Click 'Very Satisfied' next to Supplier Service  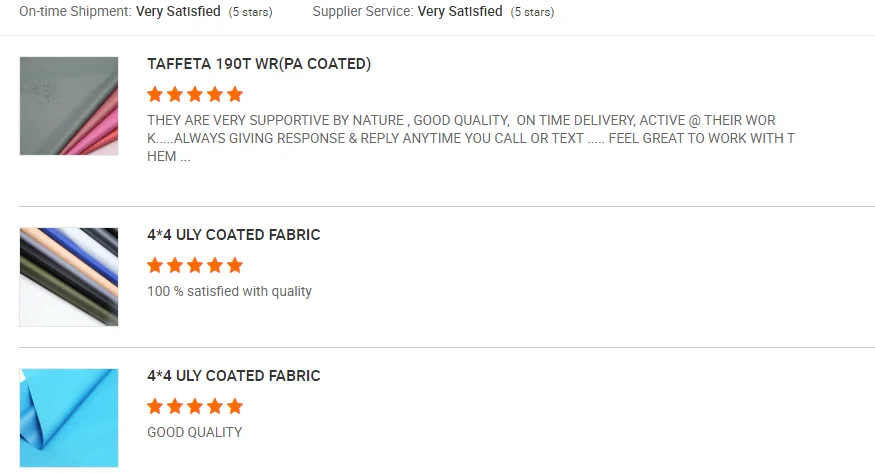pyautogui.click(x=460, y=12)
